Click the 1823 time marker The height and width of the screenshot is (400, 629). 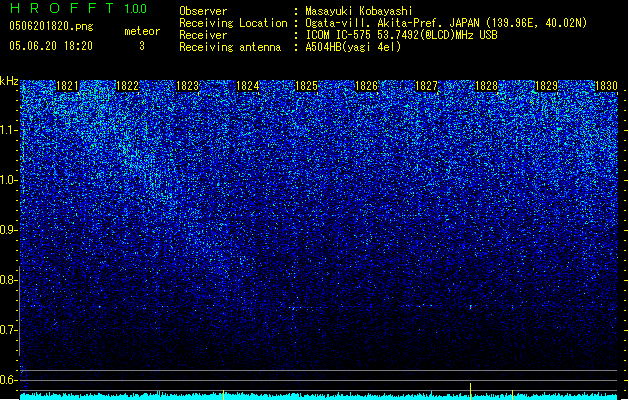187,86
